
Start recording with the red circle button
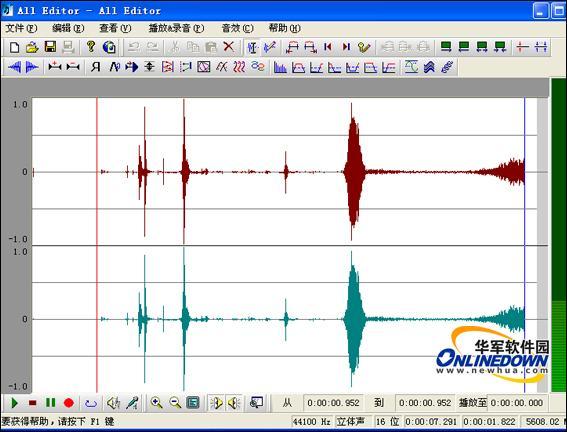click(69, 403)
